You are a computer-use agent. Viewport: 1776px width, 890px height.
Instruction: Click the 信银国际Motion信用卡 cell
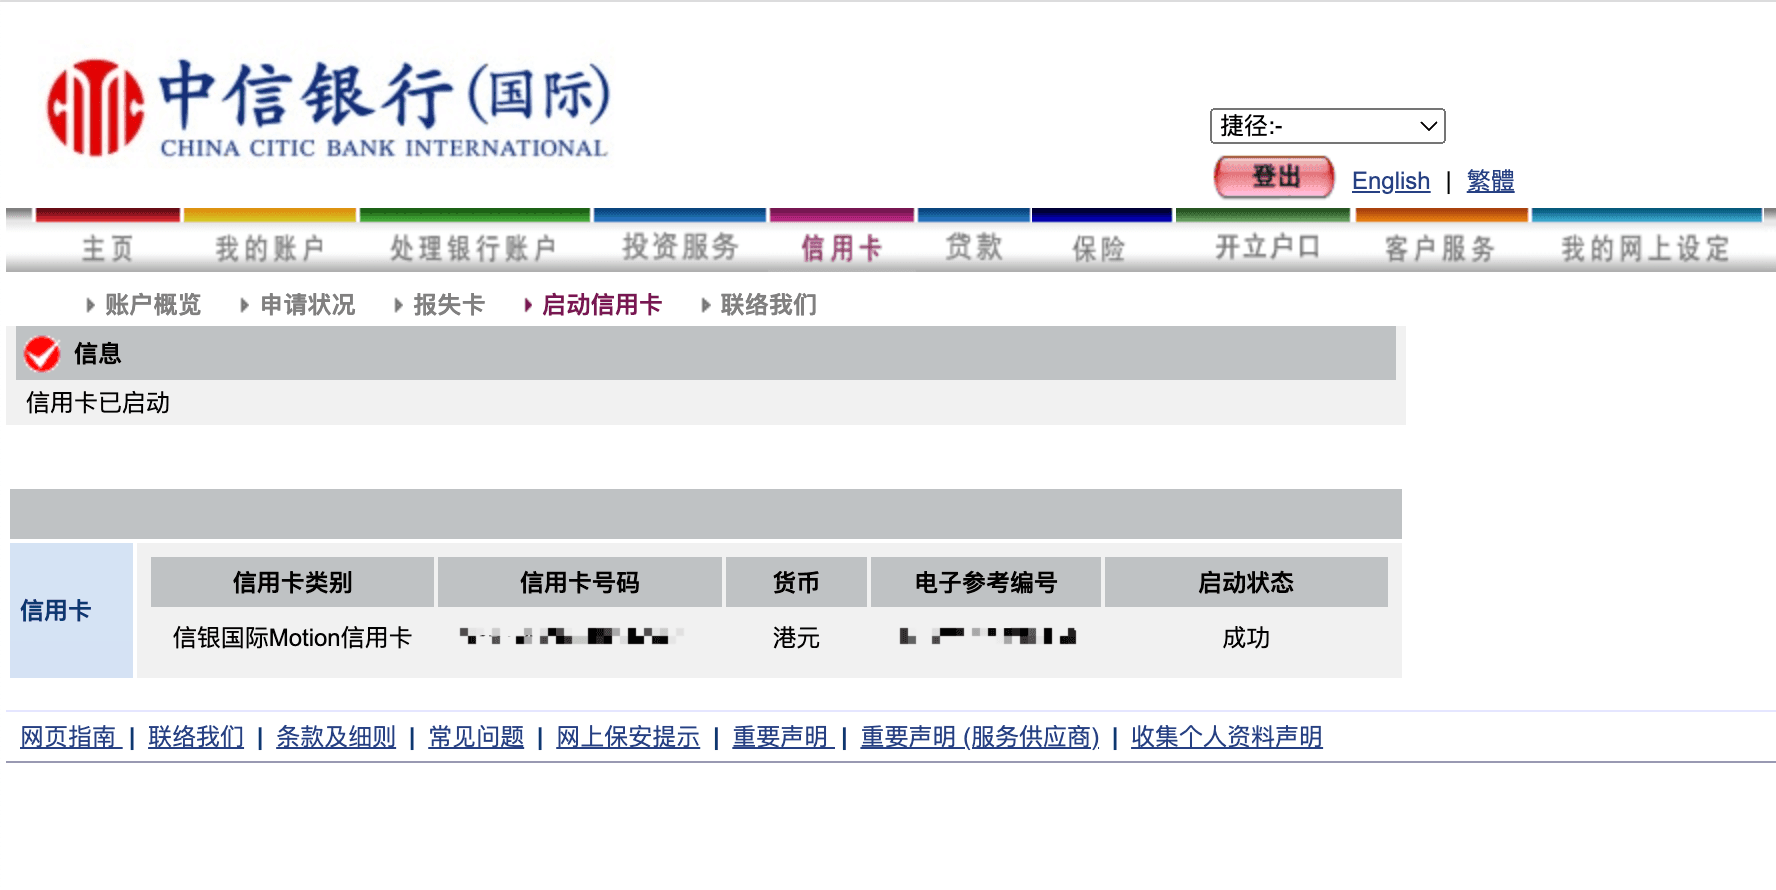[292, 638]
